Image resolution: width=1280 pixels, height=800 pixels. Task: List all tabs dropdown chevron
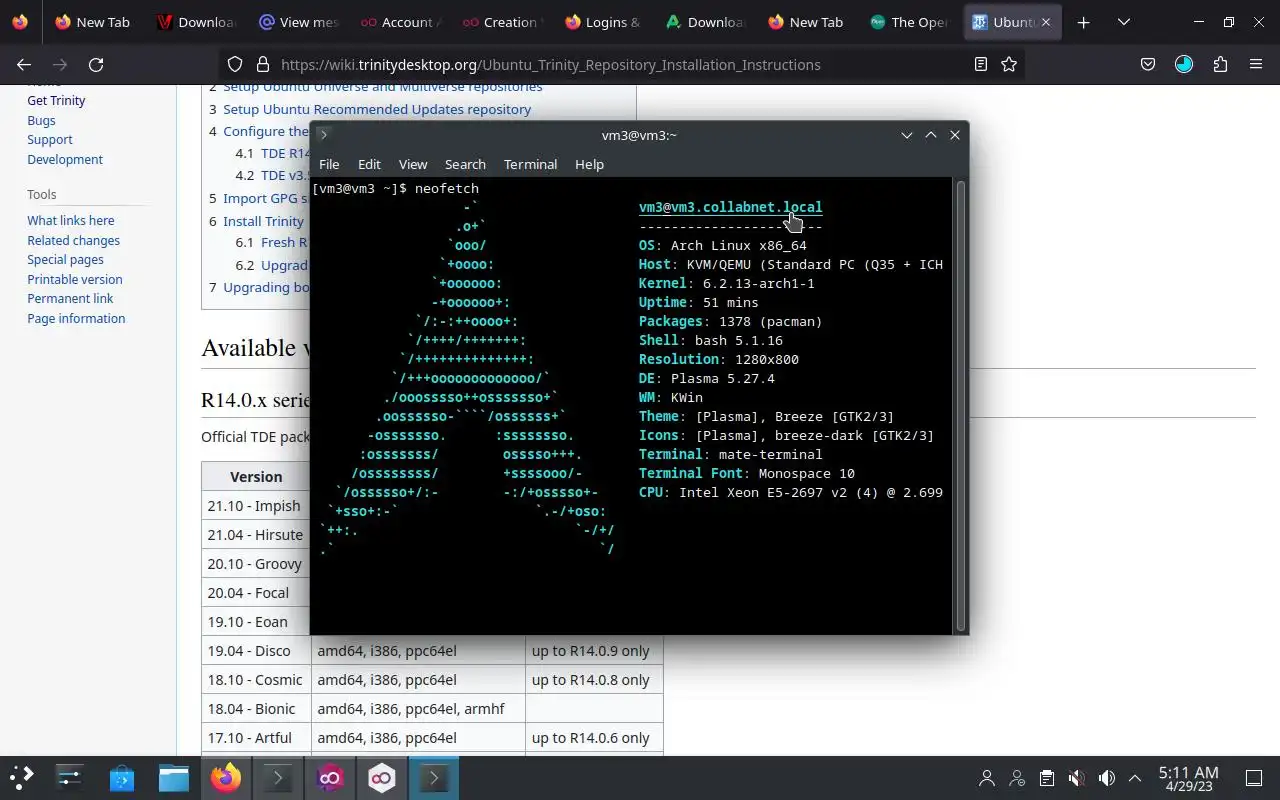(x=1124, y=22)
